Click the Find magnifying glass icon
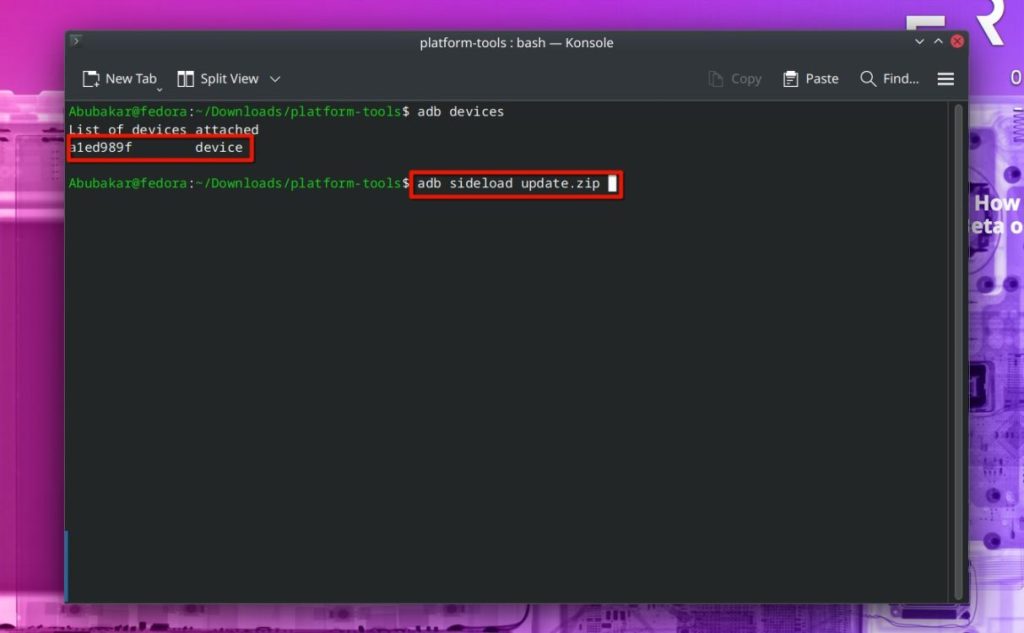The width and height of the screenshot is (1024, 633). click(867, 79)
